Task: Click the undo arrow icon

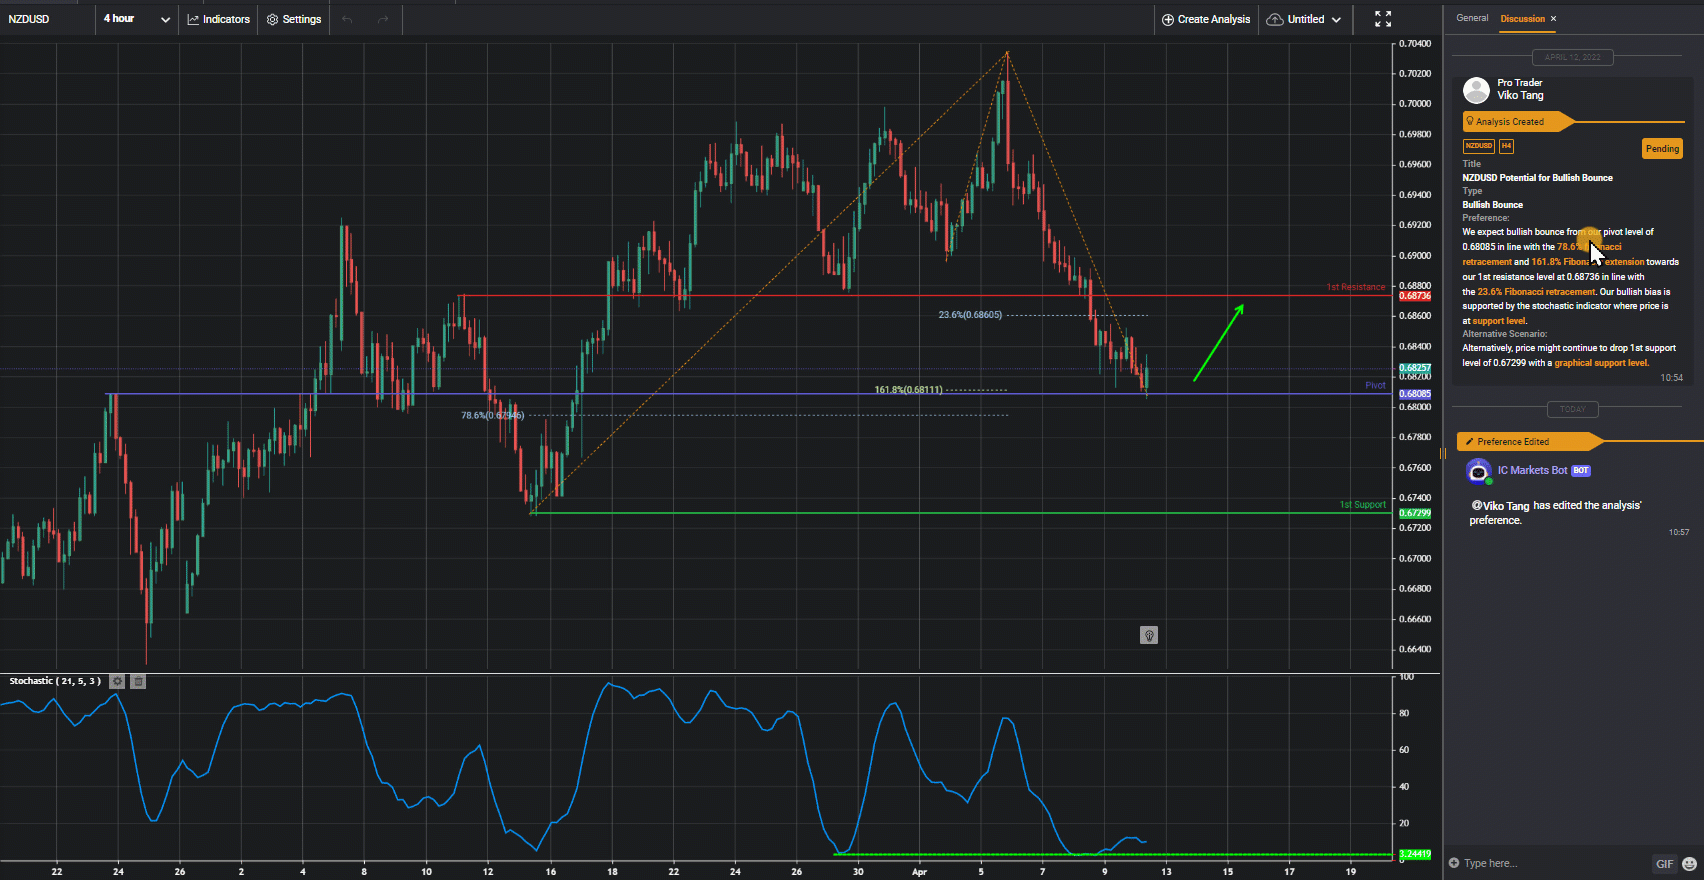Action: click(347, 19)
